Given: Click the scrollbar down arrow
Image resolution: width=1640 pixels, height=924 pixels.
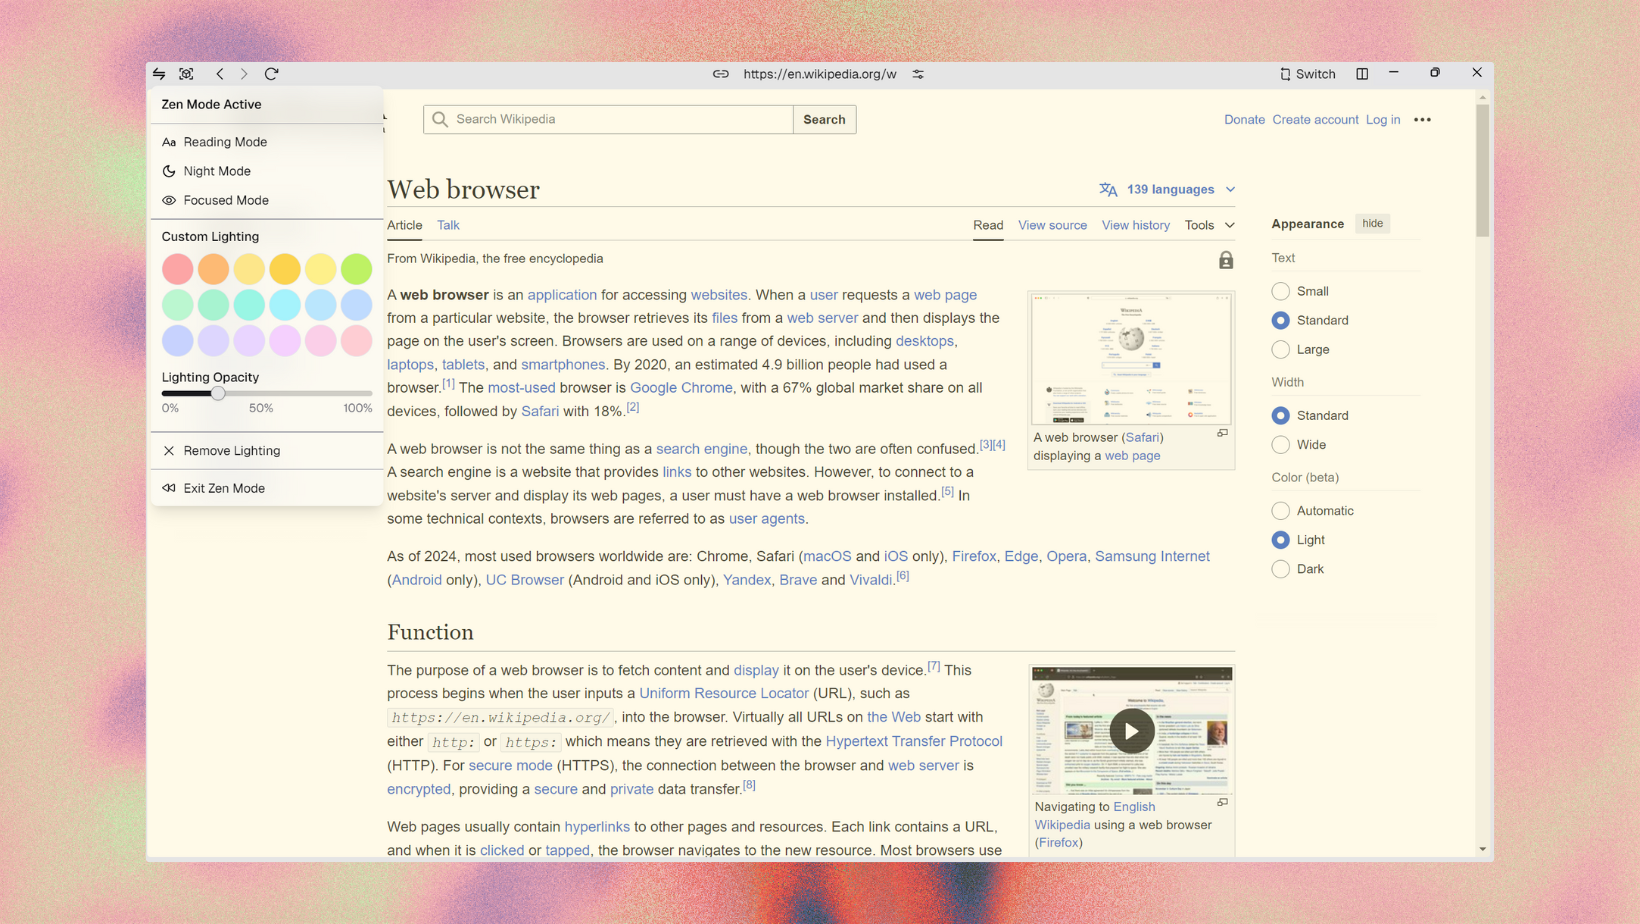Looking at the screenshot, I should click(x=1482, y=849).
